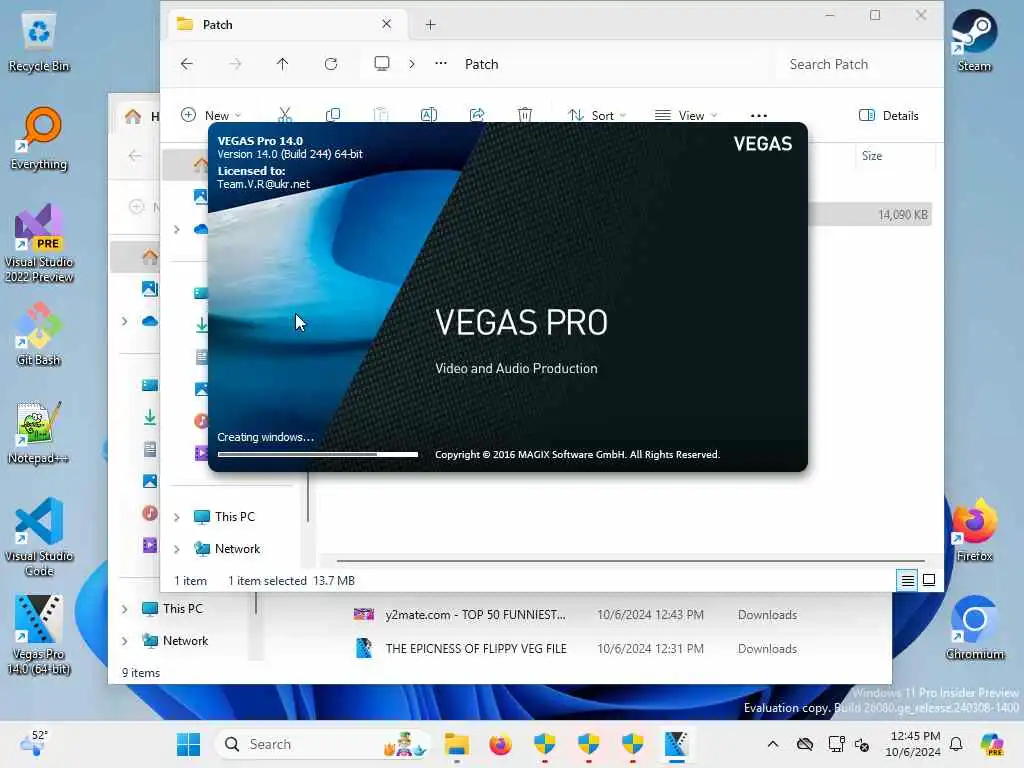Click the Share icon in Patch toolbar
Image resolution: width=1024 pixels, height=768 pixels.
coord(477,115)
